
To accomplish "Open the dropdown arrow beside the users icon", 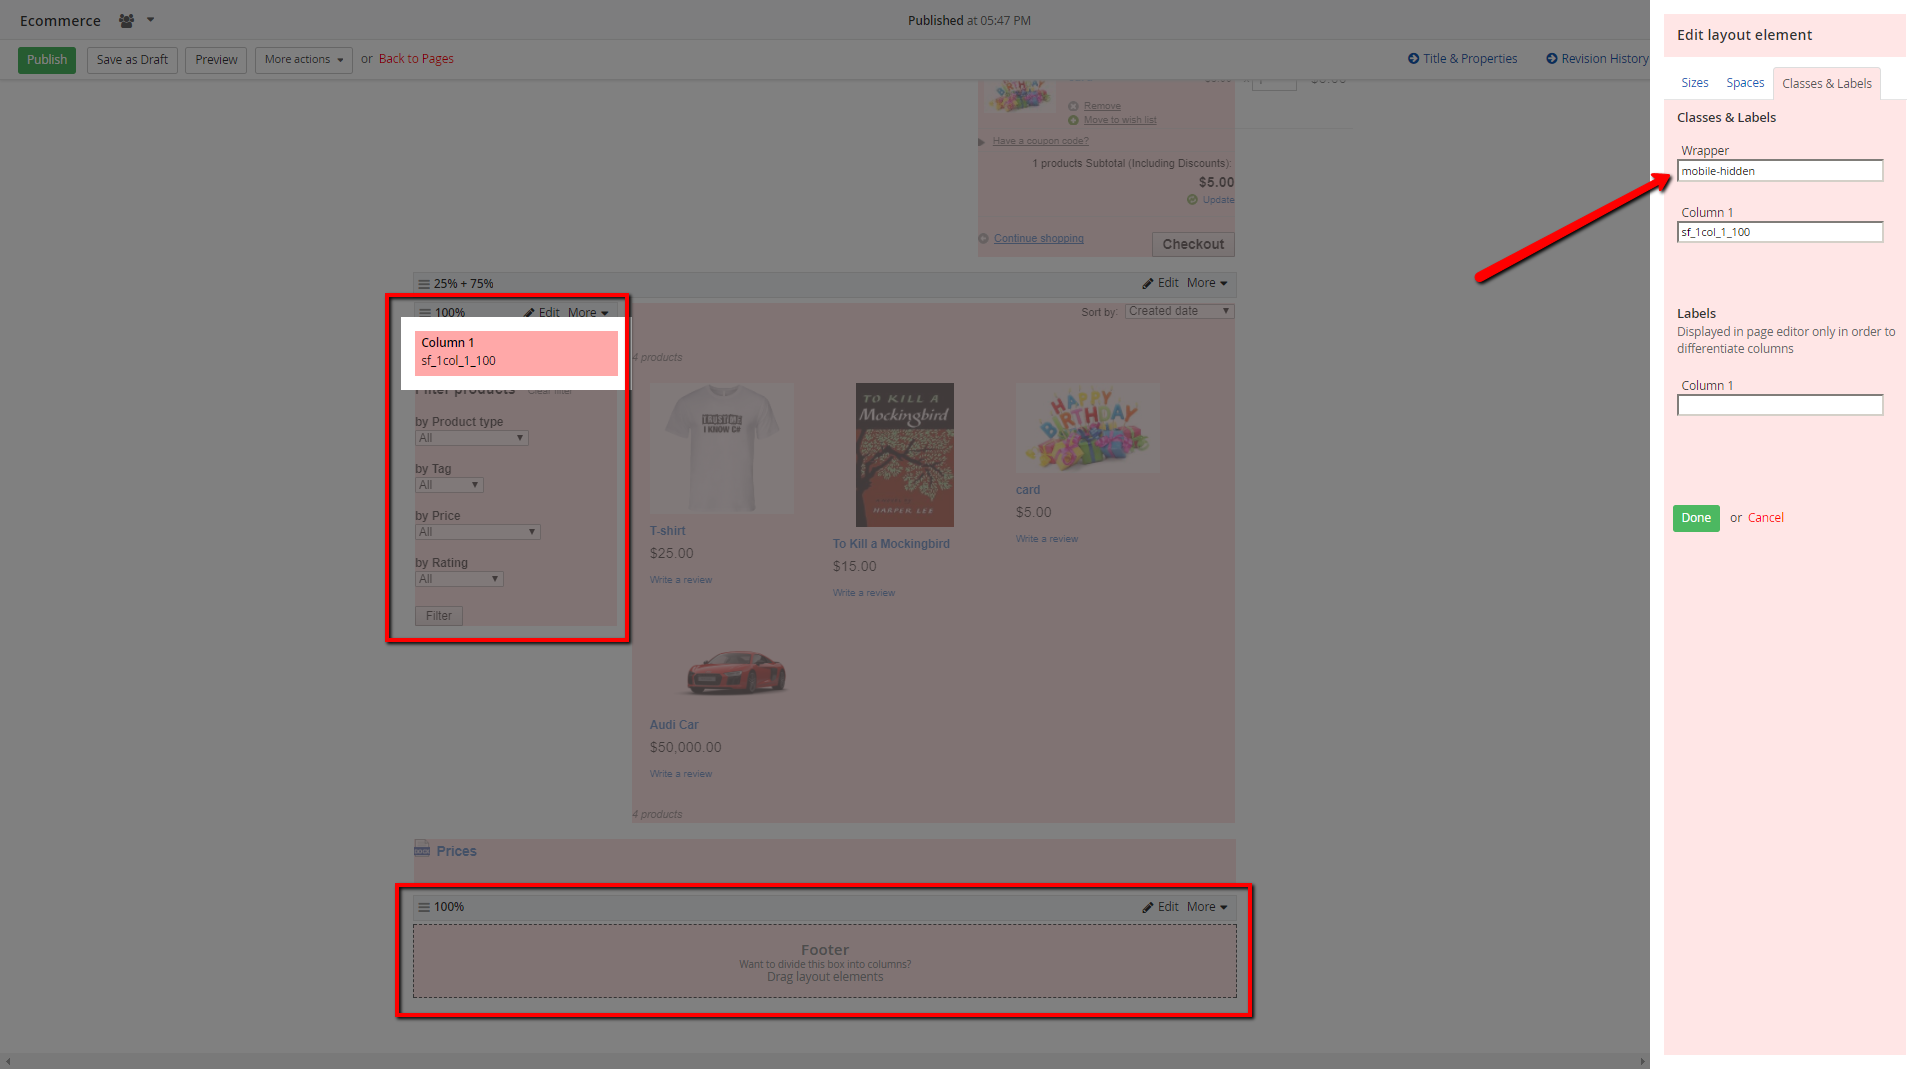I will click(151, 20).
